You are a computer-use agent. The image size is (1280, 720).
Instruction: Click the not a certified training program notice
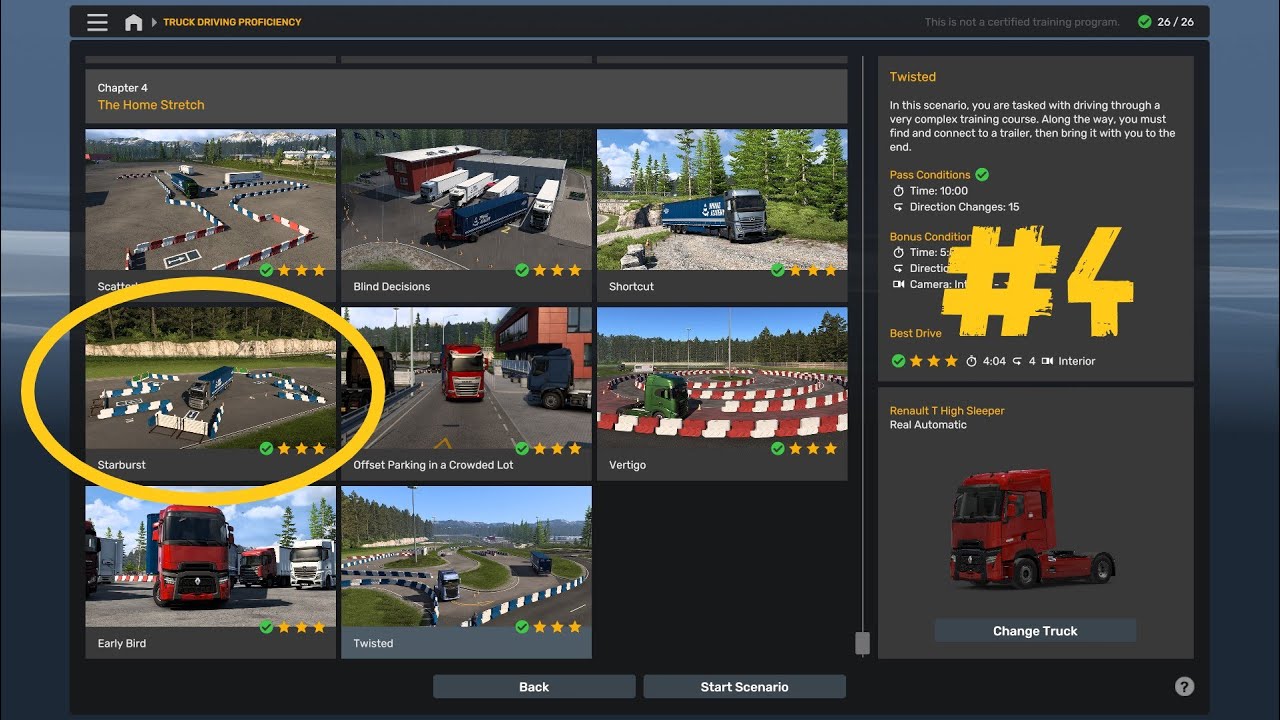[1022, 22]
